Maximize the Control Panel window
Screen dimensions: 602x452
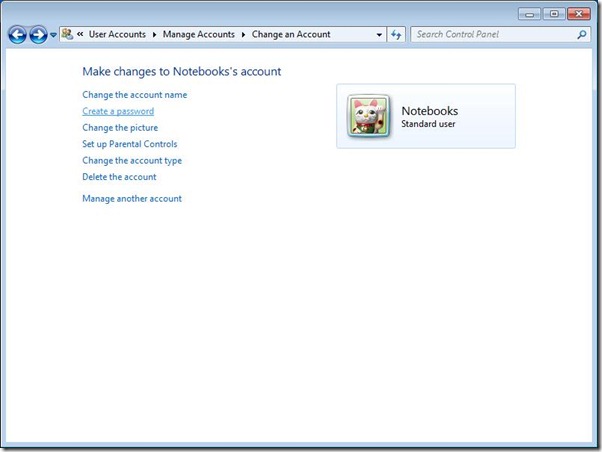[554, 14]
